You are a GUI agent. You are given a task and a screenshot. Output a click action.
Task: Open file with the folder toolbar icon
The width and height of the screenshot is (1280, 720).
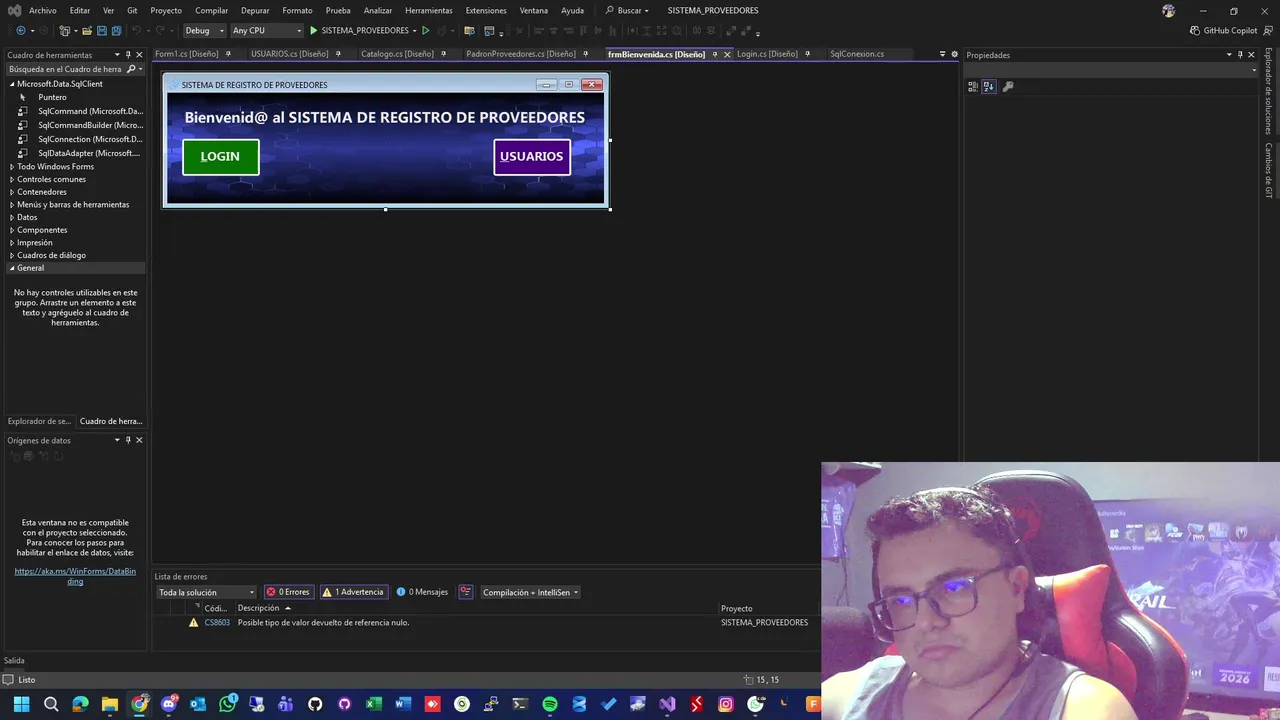87,31
